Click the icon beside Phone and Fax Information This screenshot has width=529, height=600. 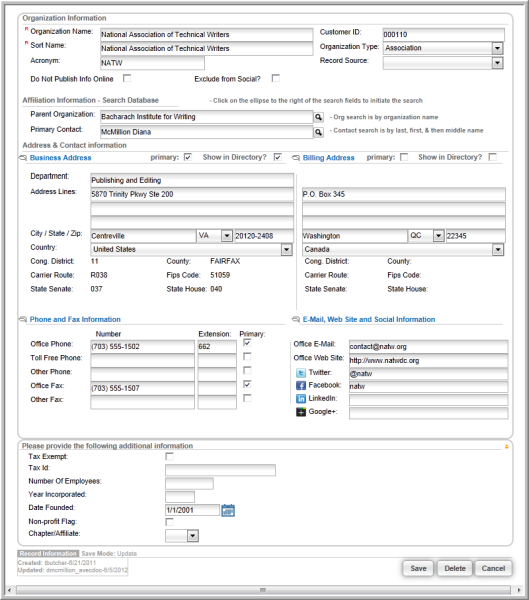click(x=23, y=319)
